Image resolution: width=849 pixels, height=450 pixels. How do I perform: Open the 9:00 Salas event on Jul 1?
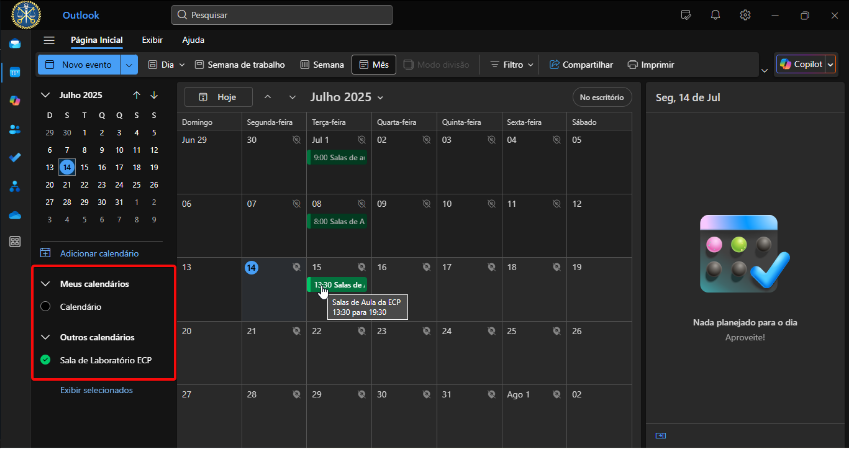click(x=337, y=158)
